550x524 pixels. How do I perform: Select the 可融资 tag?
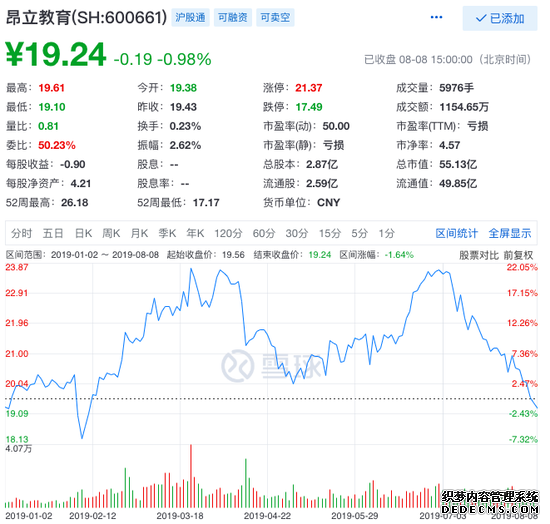tap(233, 18)
